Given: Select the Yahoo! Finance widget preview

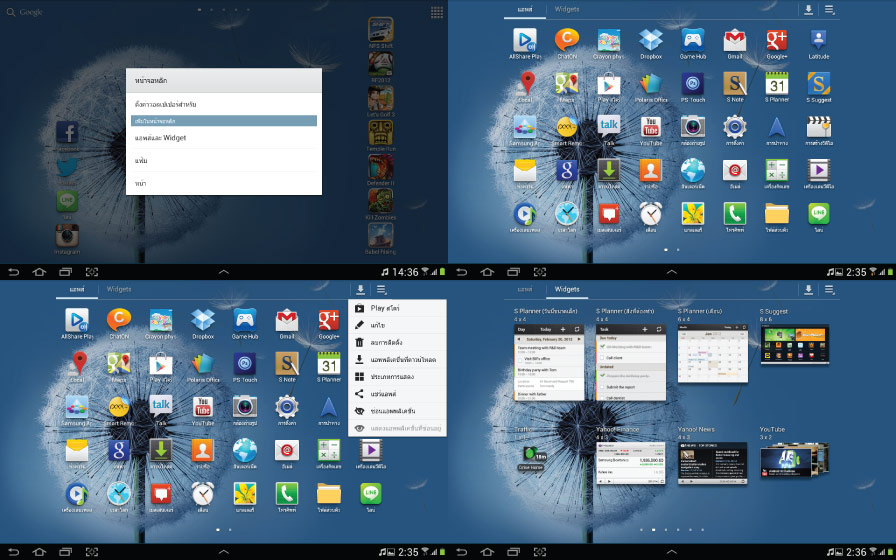Looking at the screenshot, I should (x=631, y=463).
